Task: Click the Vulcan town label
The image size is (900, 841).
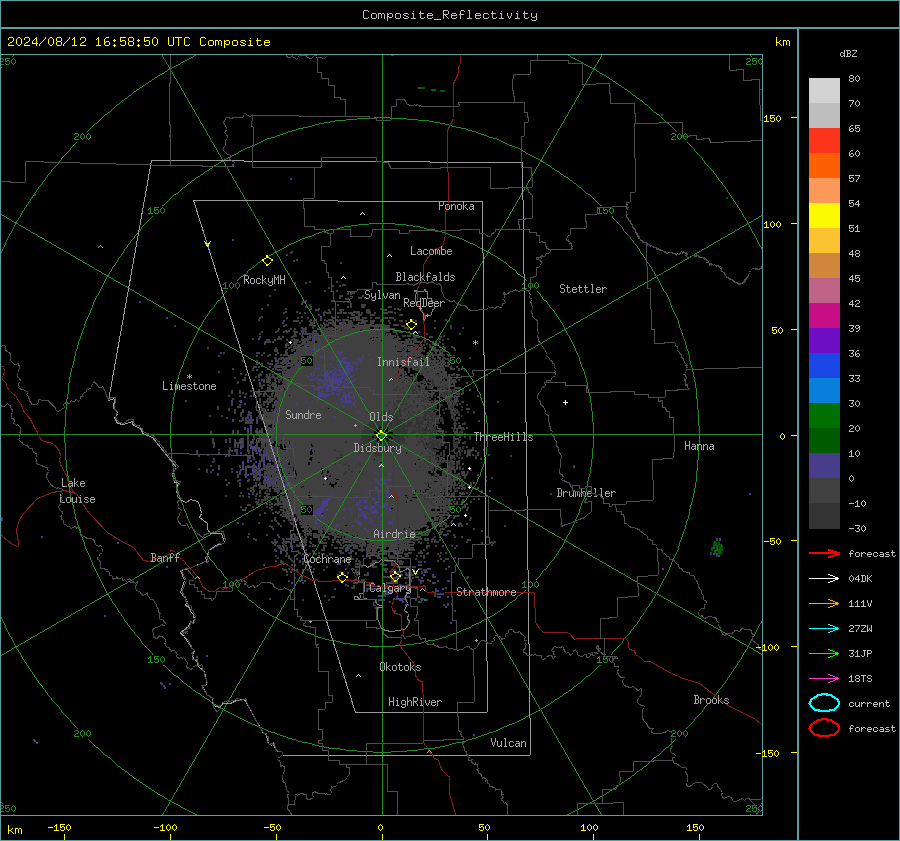Action: [508, 743]
